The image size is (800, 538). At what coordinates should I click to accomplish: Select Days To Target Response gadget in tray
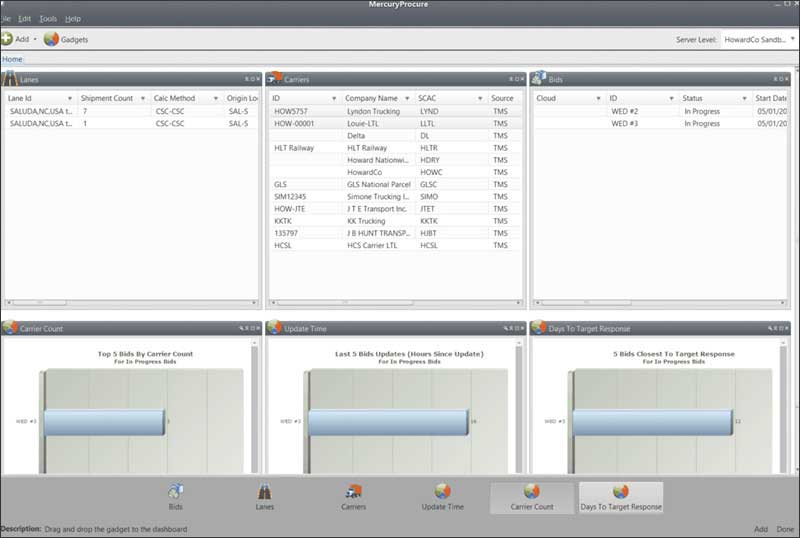tap(621, 498)
